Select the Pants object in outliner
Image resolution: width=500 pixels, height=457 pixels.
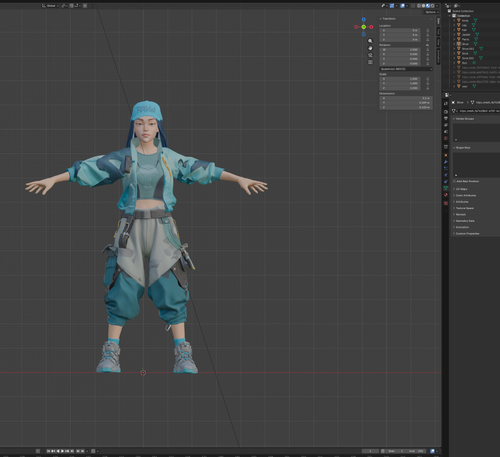click(466, 39)
